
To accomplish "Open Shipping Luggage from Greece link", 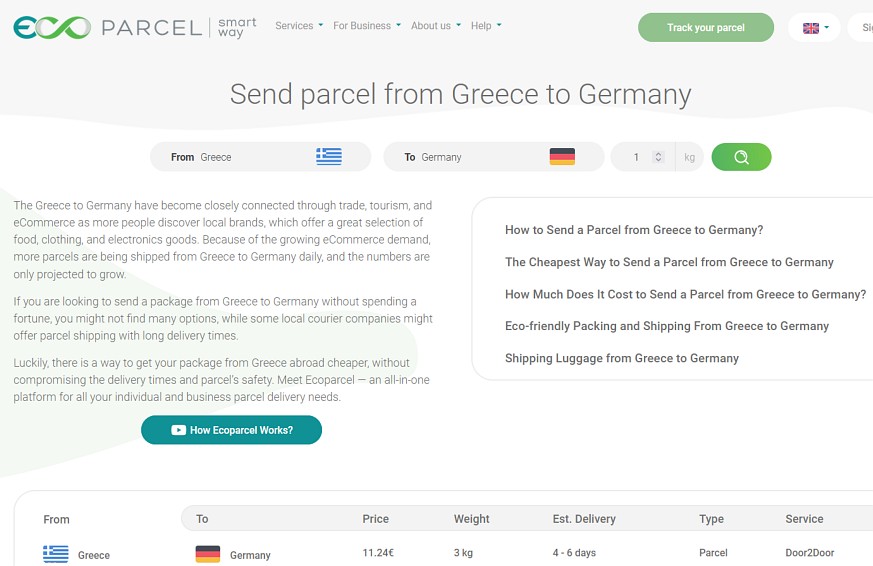I will (622, 358).
